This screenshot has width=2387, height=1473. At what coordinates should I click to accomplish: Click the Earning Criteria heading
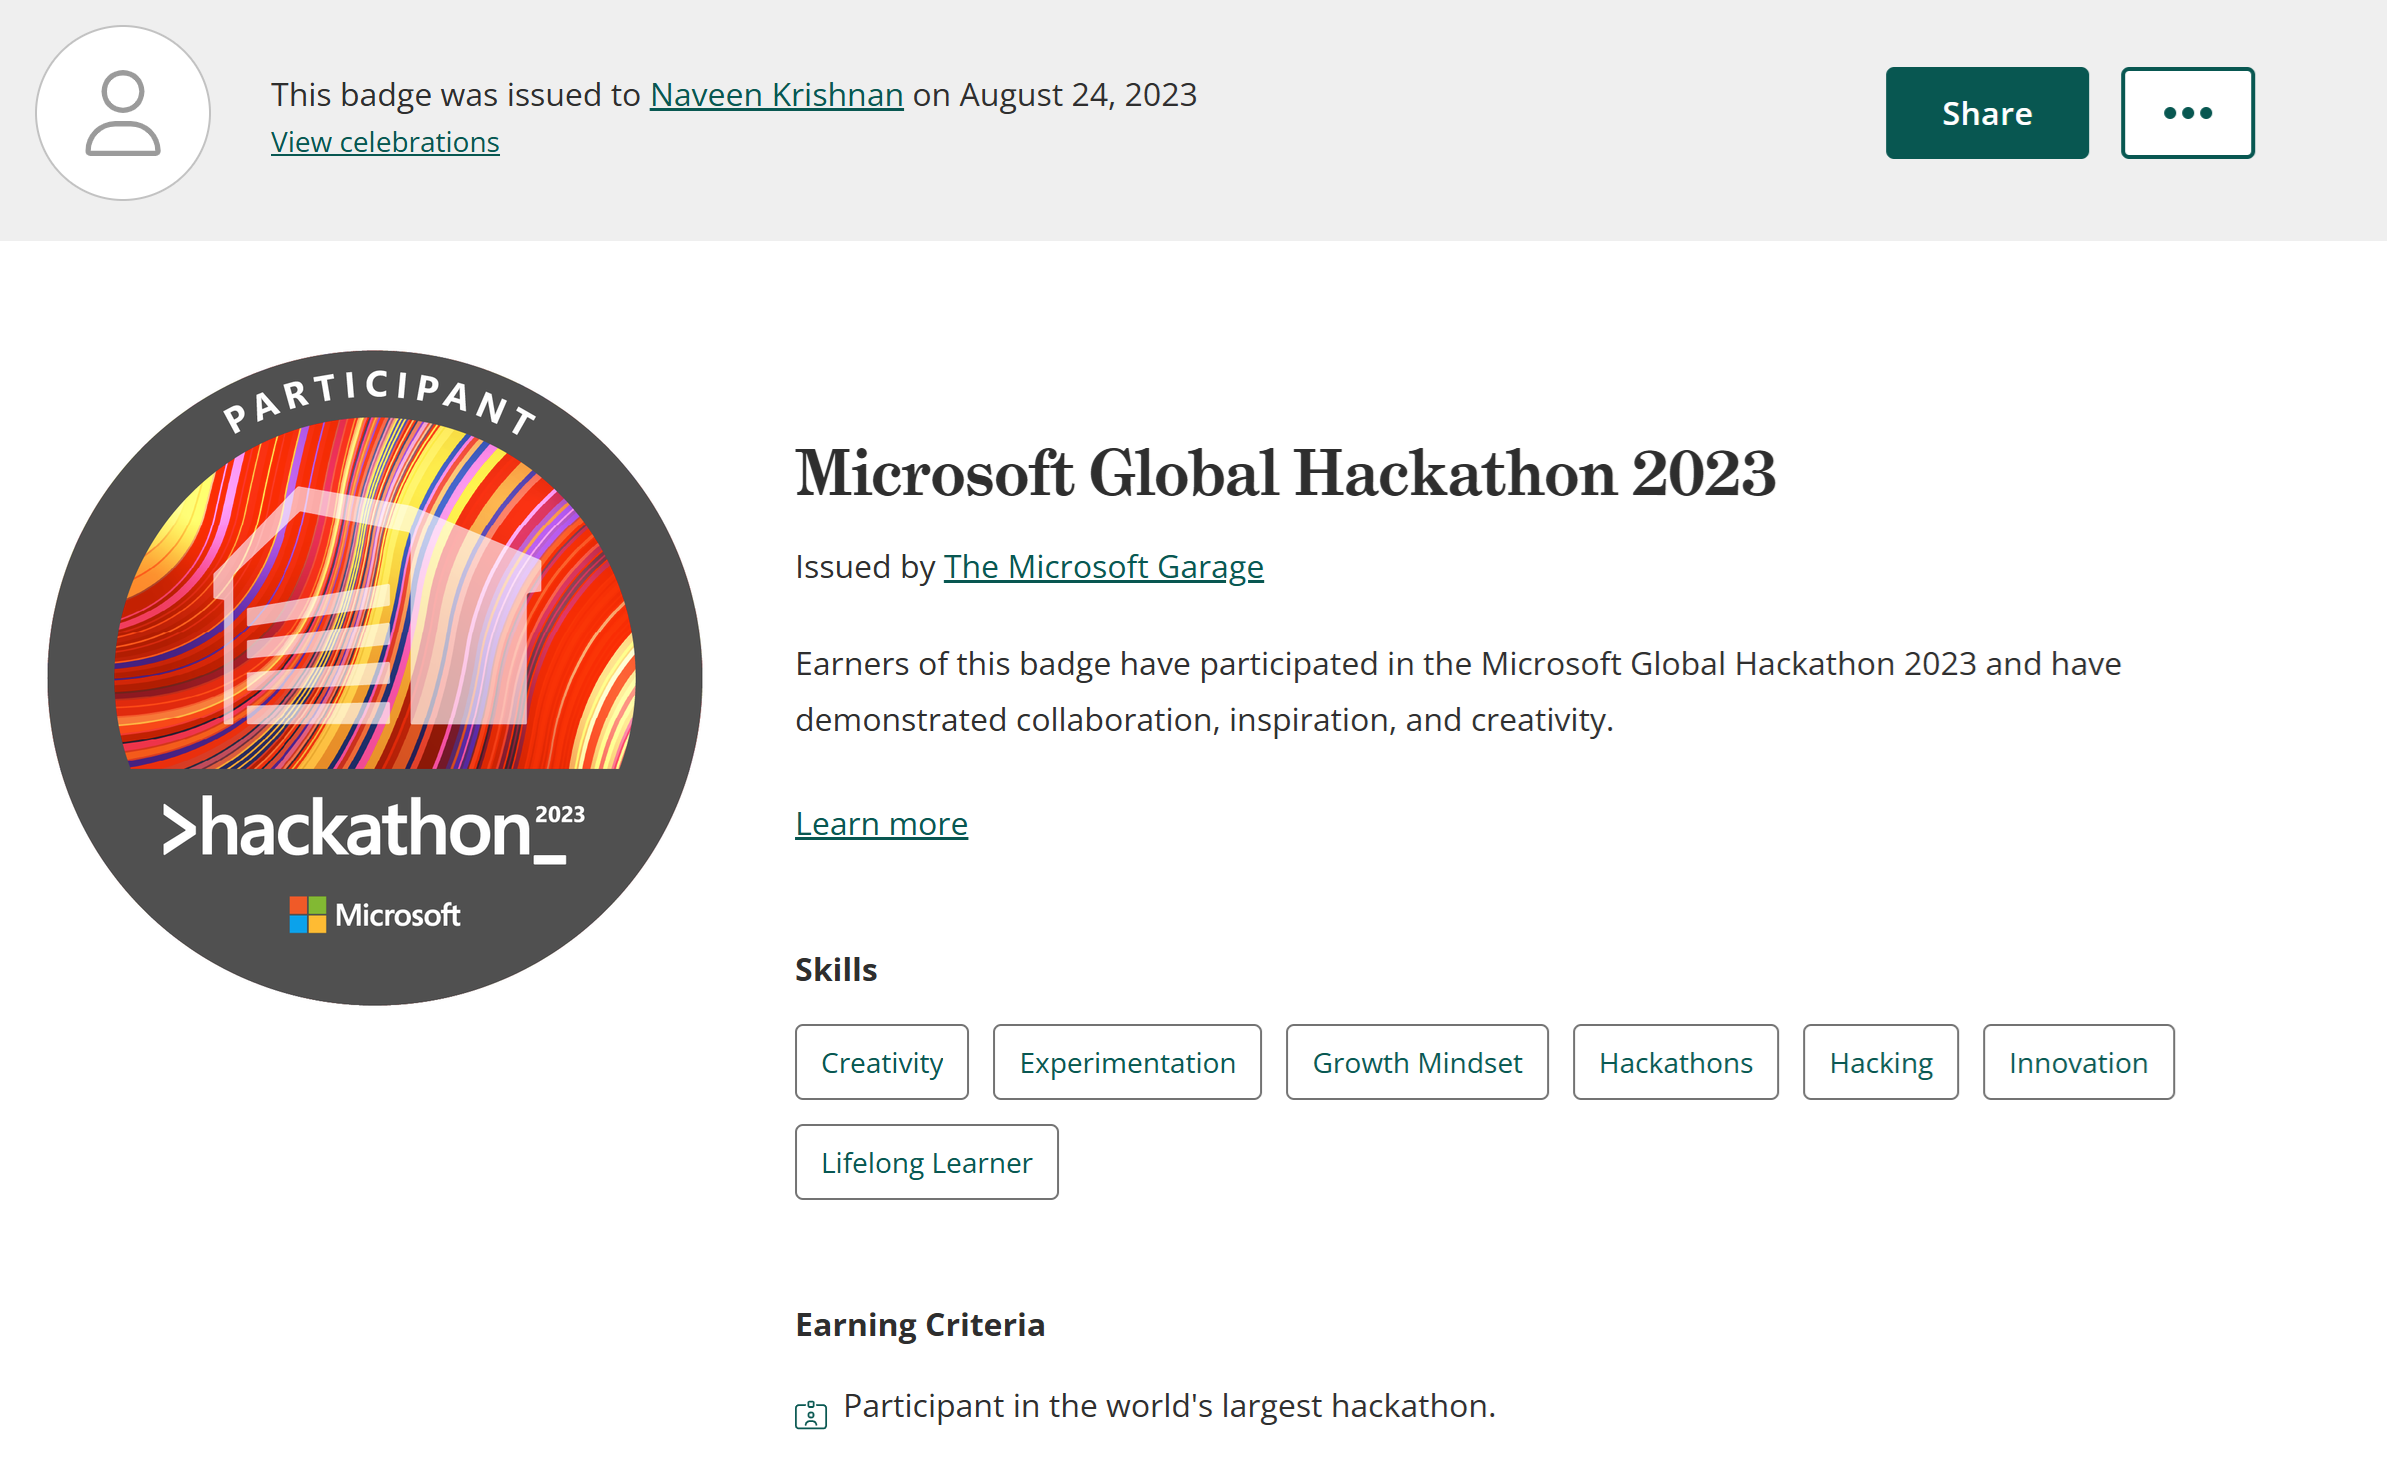tap(920, 1325)
